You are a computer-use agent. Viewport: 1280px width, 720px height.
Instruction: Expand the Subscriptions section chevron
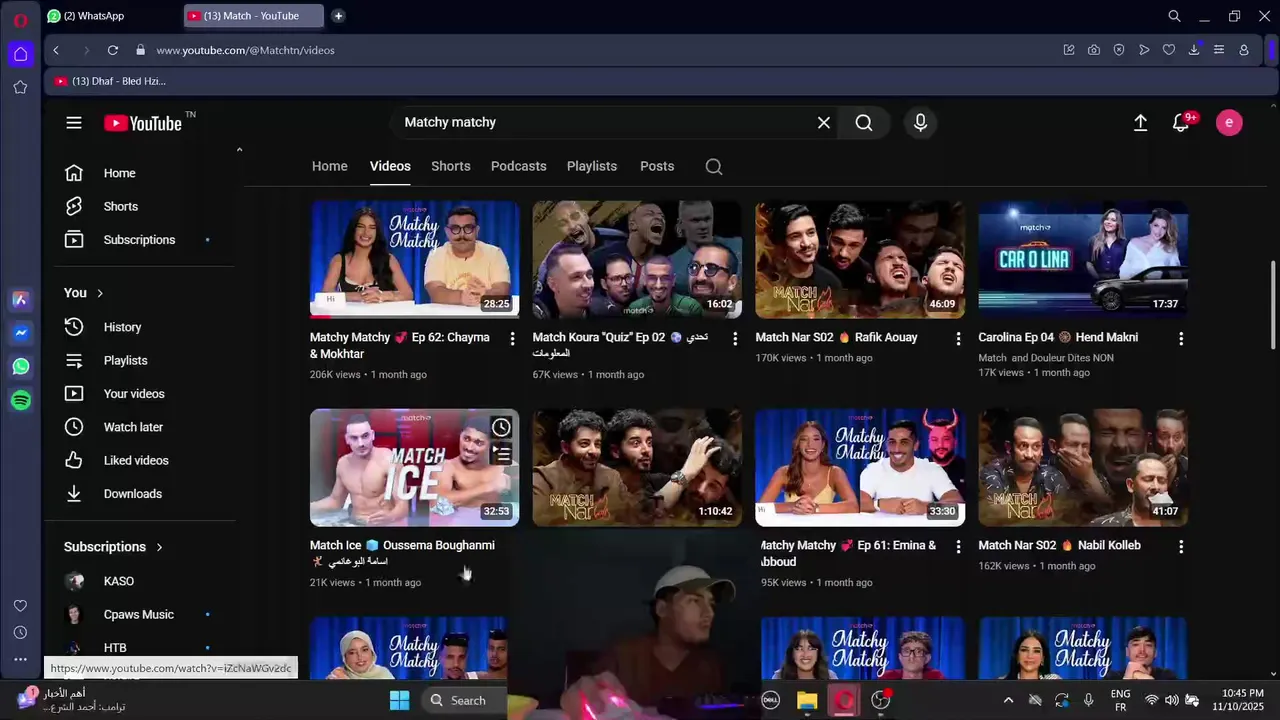(159, 547)
